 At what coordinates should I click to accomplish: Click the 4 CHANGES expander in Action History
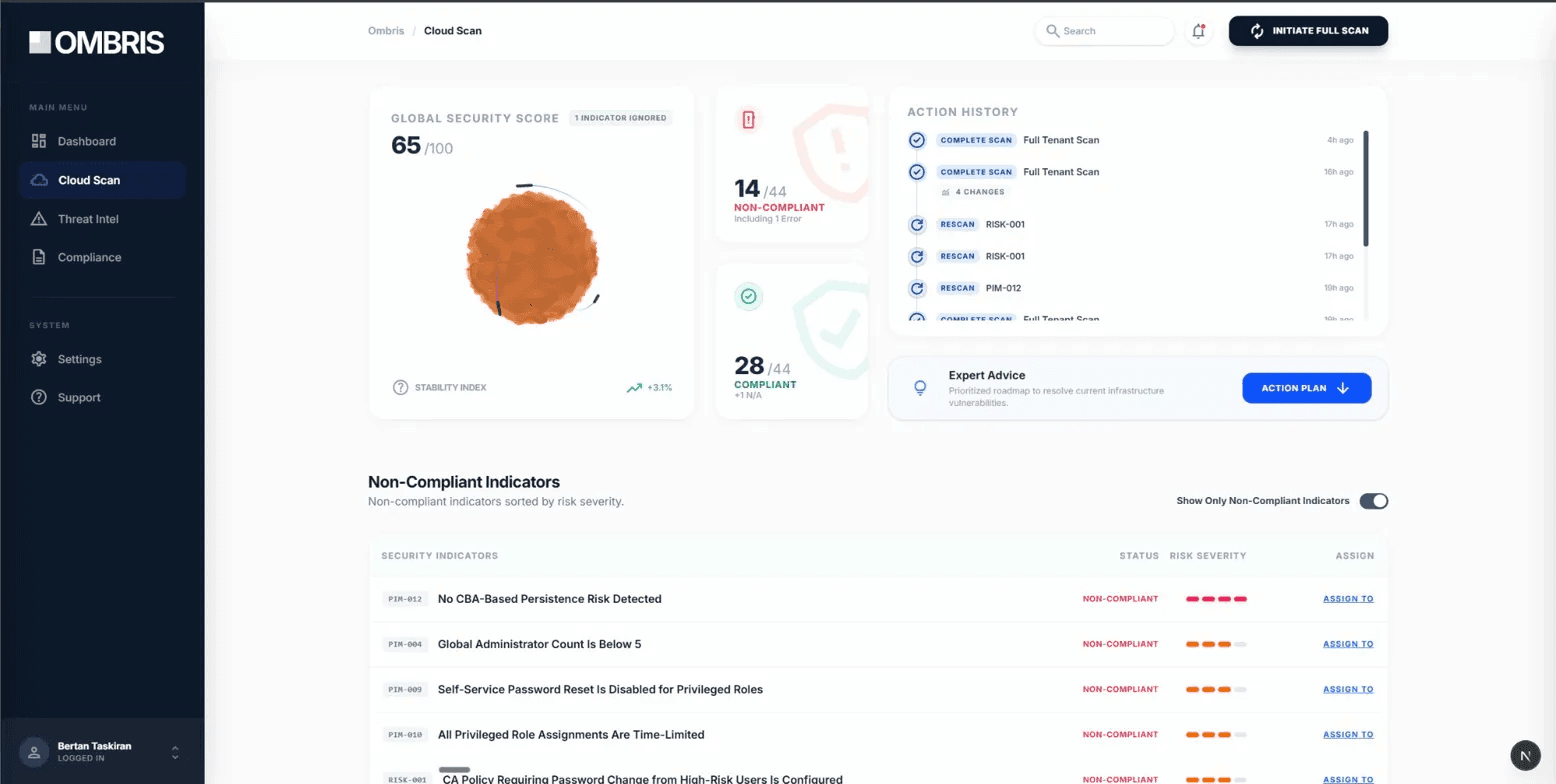(974, 191)
